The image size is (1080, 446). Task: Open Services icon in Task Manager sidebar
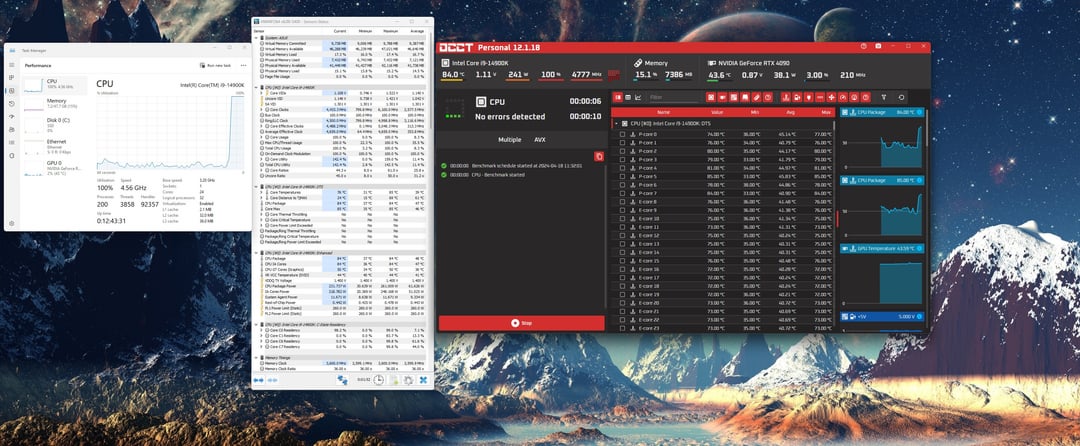(x=12, y=156)
